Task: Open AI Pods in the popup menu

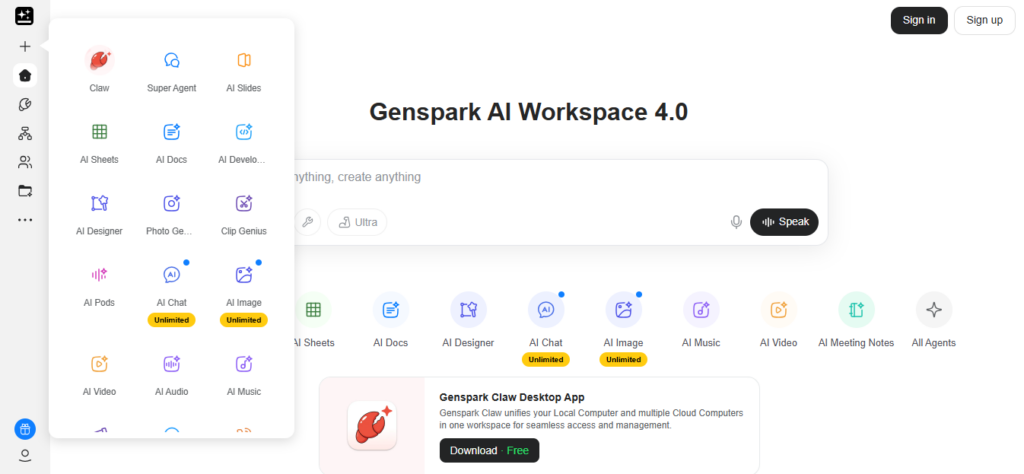Action: (x=99, y=285)
